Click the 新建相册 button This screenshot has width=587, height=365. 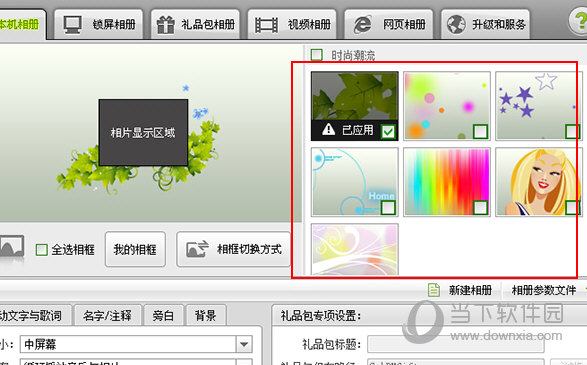460,290
